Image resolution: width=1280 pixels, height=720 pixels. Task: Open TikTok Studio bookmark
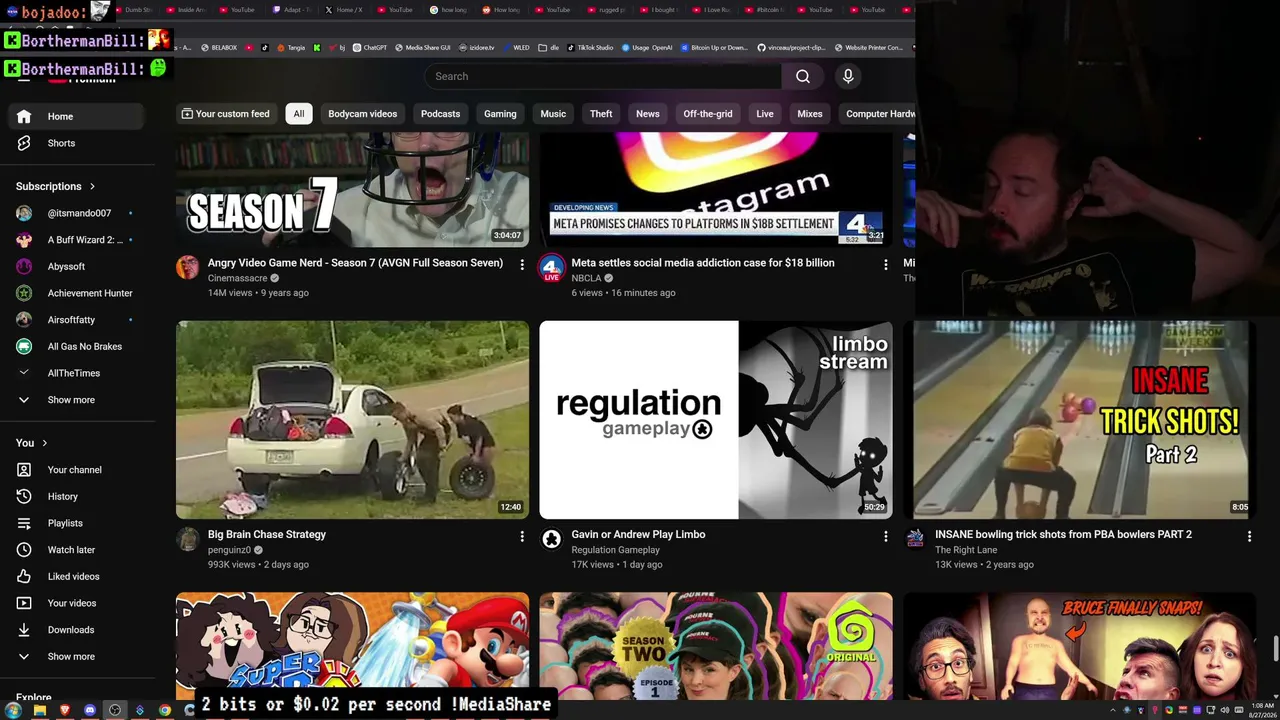(590, 47)
